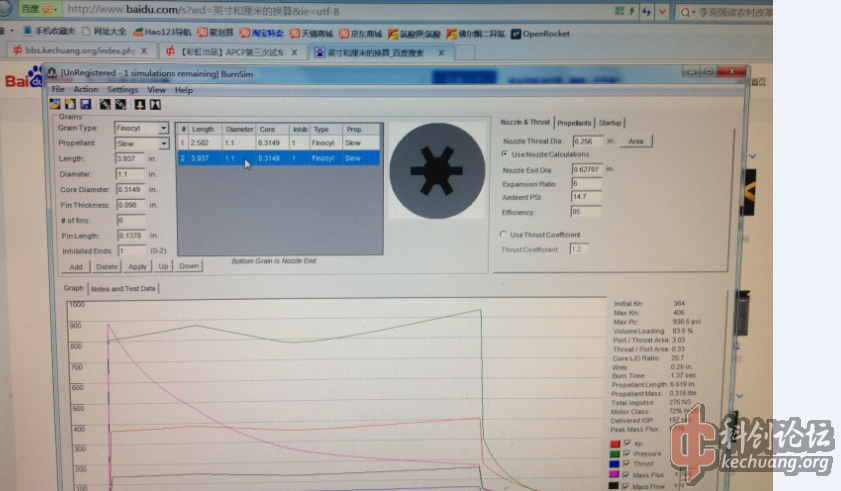841x491 pixels.
Task: Click the blue Thrust color swatch
Action: point(614,464)
